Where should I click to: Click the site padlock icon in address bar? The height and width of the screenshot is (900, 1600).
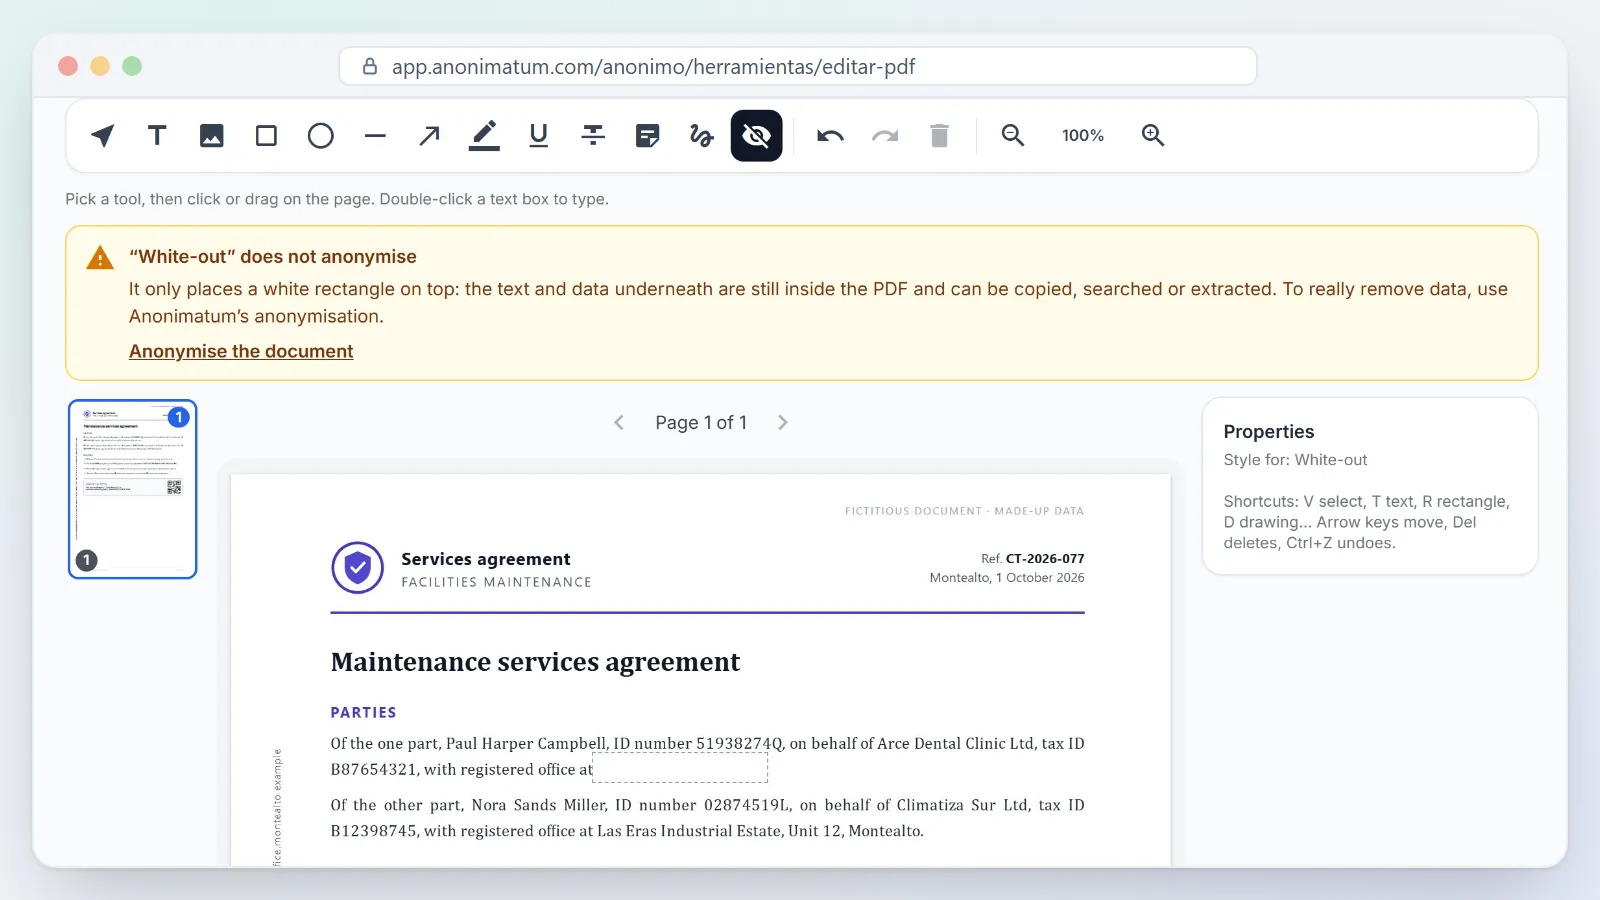pyautogui.click(x=370, y=67)
